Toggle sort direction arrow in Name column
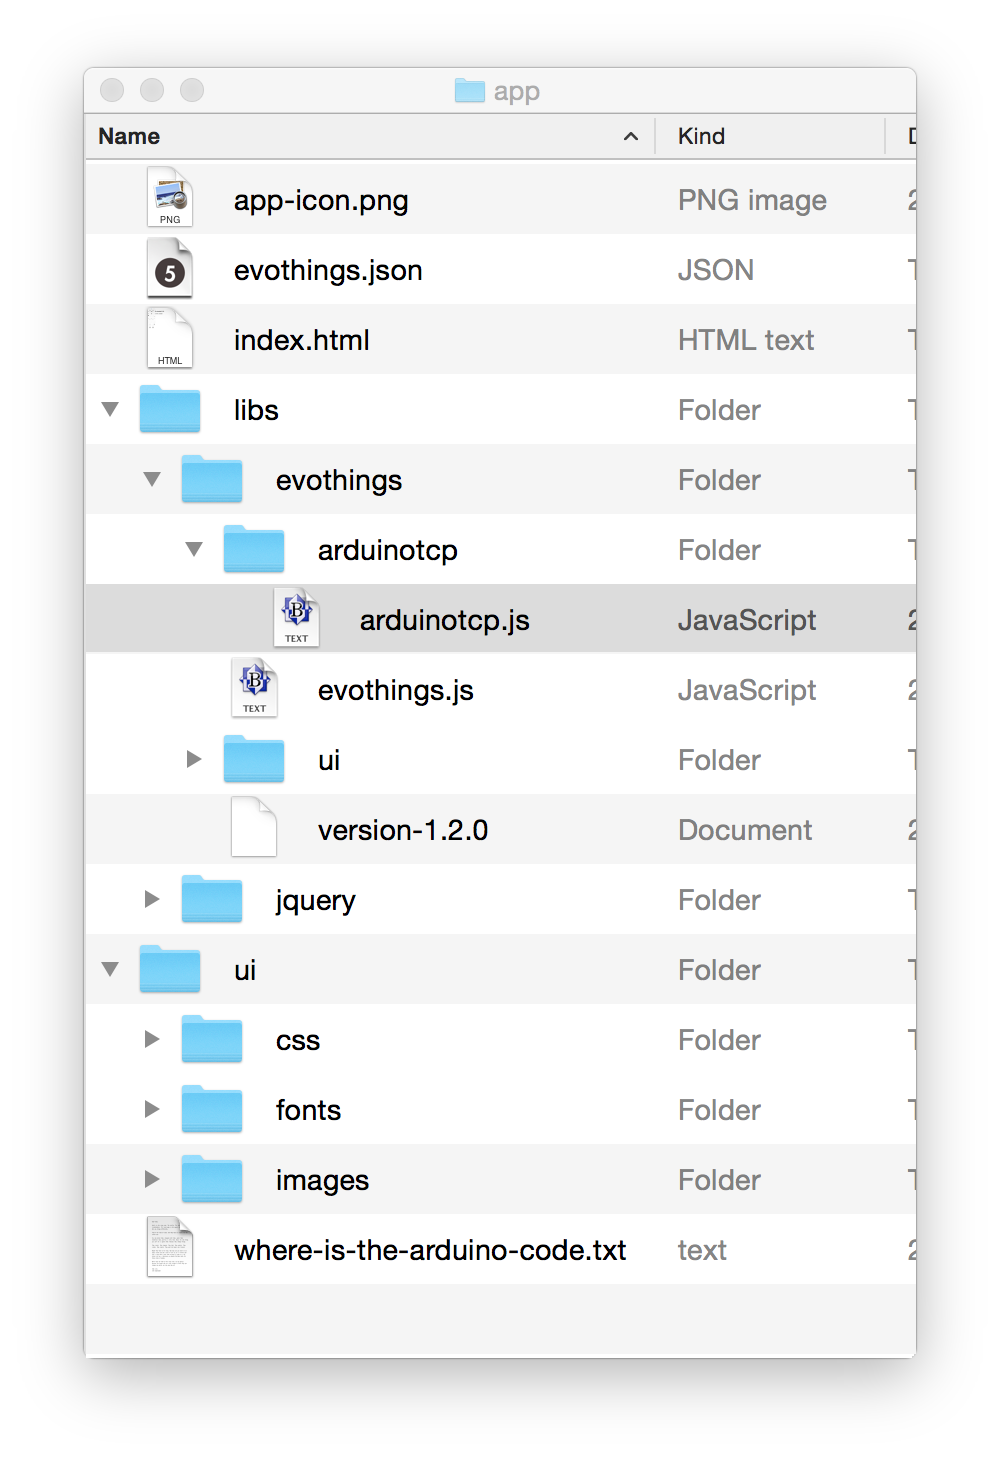1000x1458 pixels. (631, 137)
